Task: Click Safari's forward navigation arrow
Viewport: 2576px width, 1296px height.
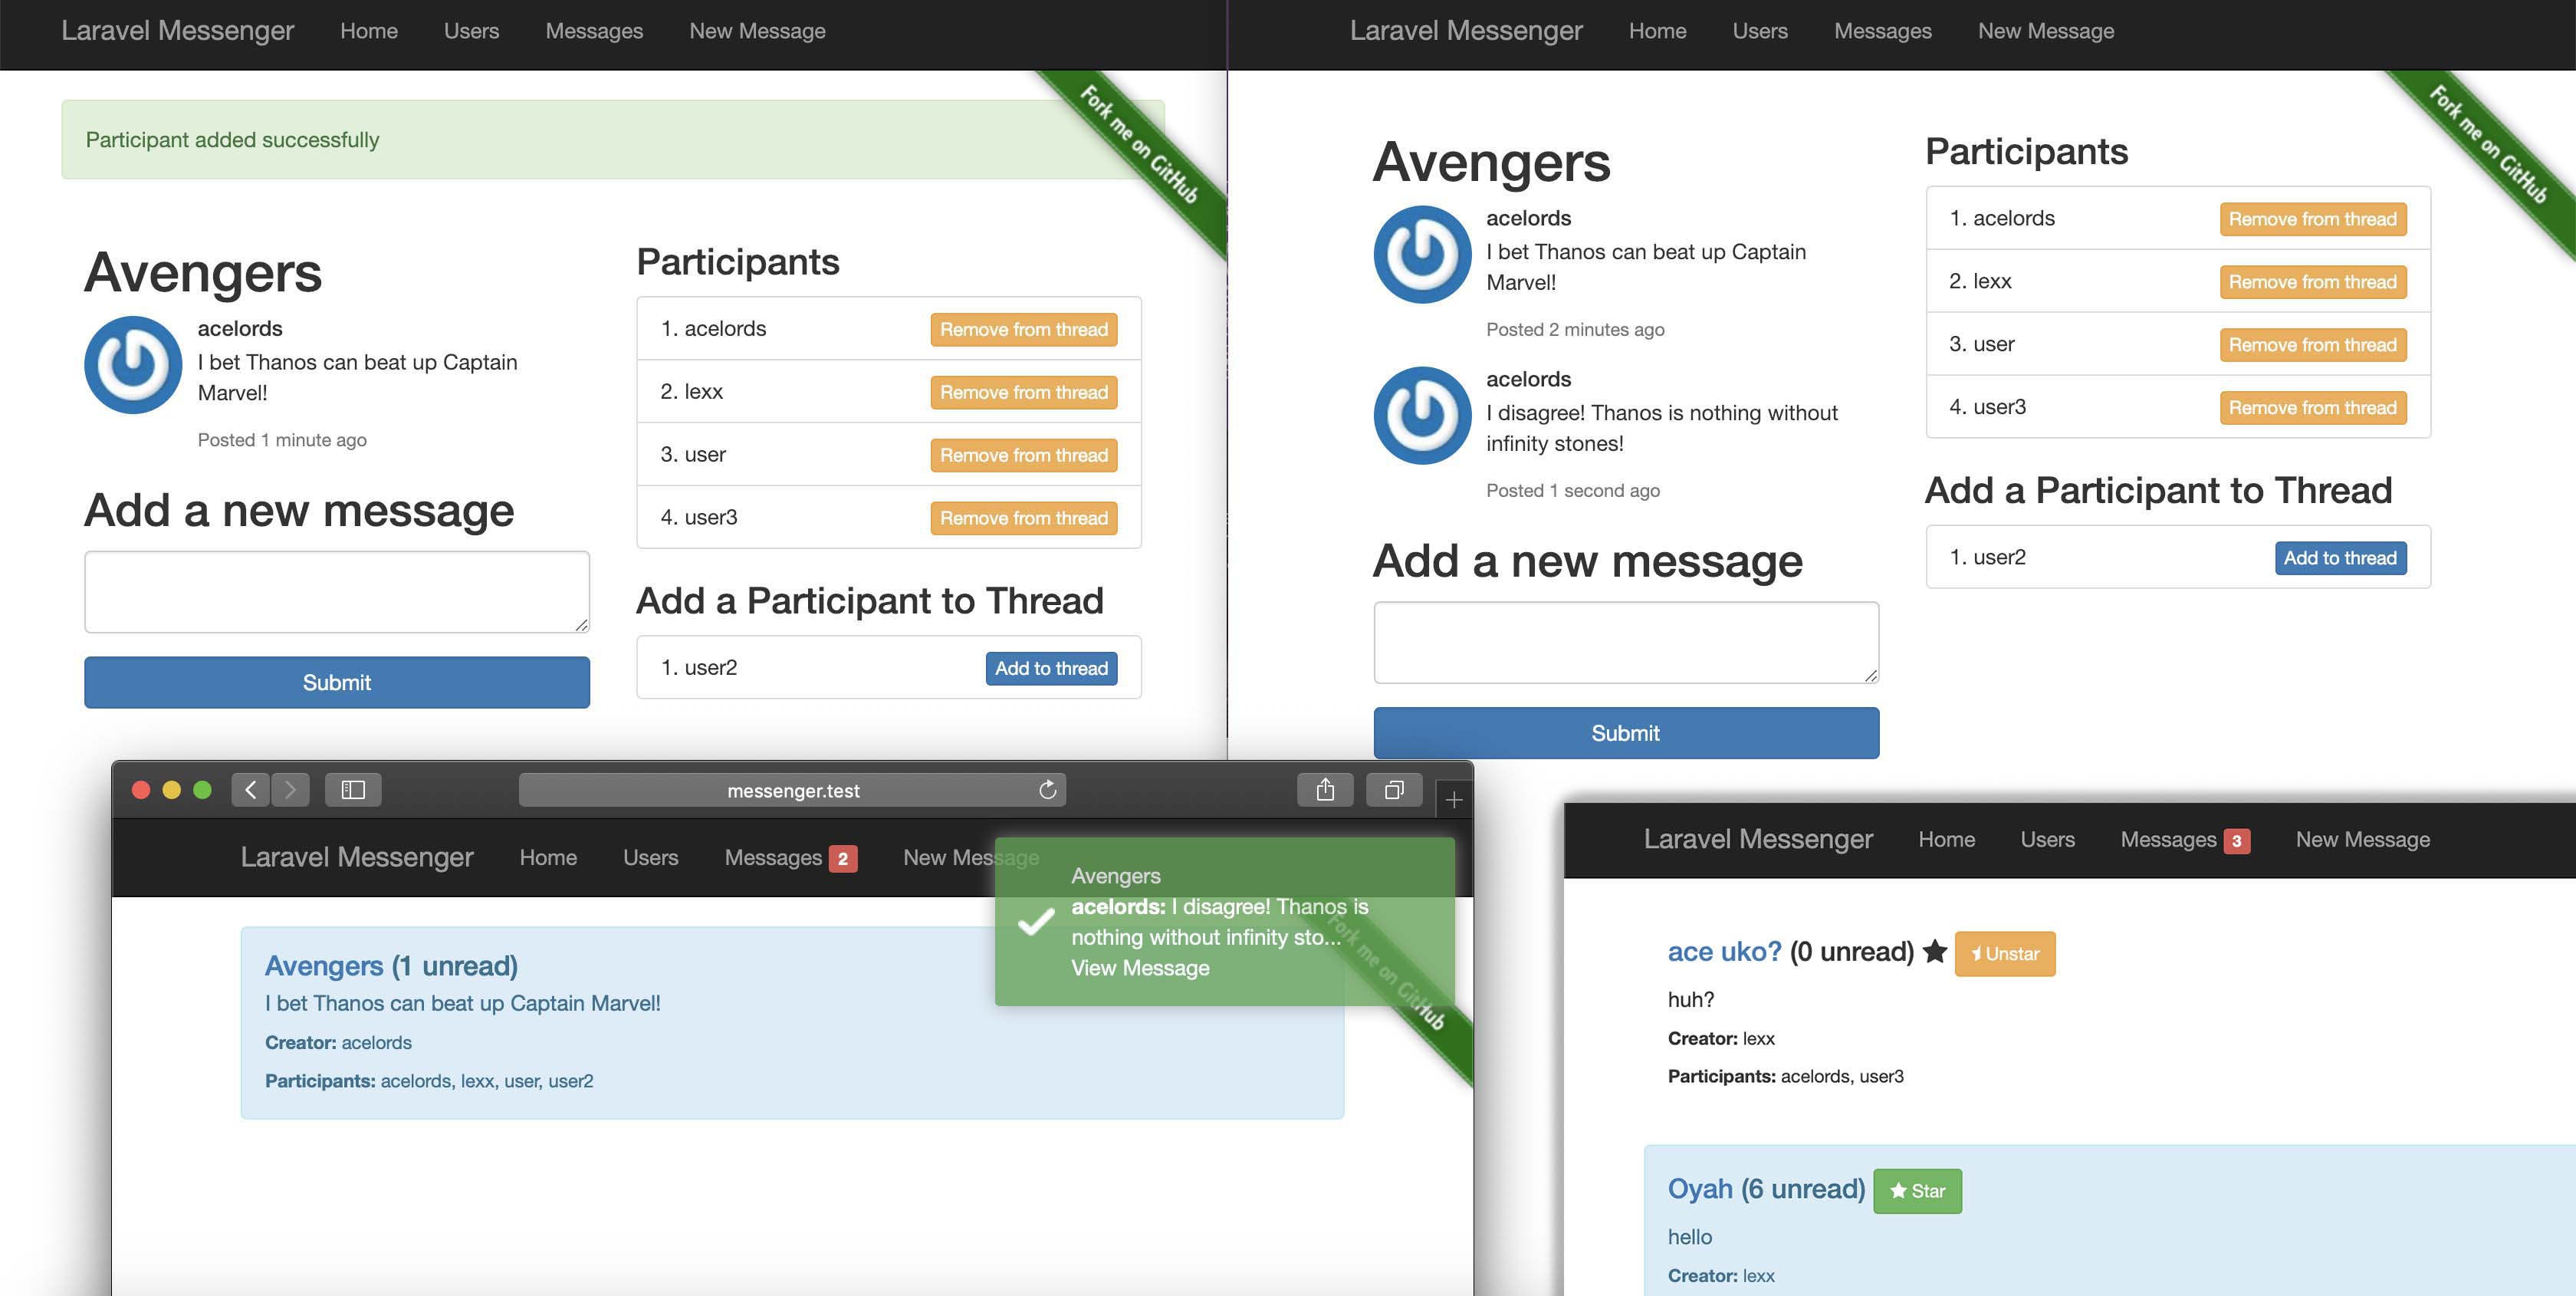Action: pos(290,790)
